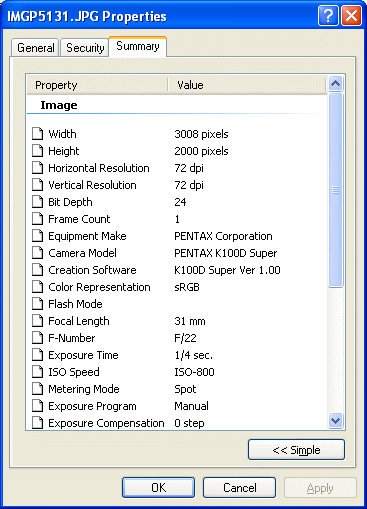Click the 'Width' property label
367x509 pixels.
(x=62, y=134)
